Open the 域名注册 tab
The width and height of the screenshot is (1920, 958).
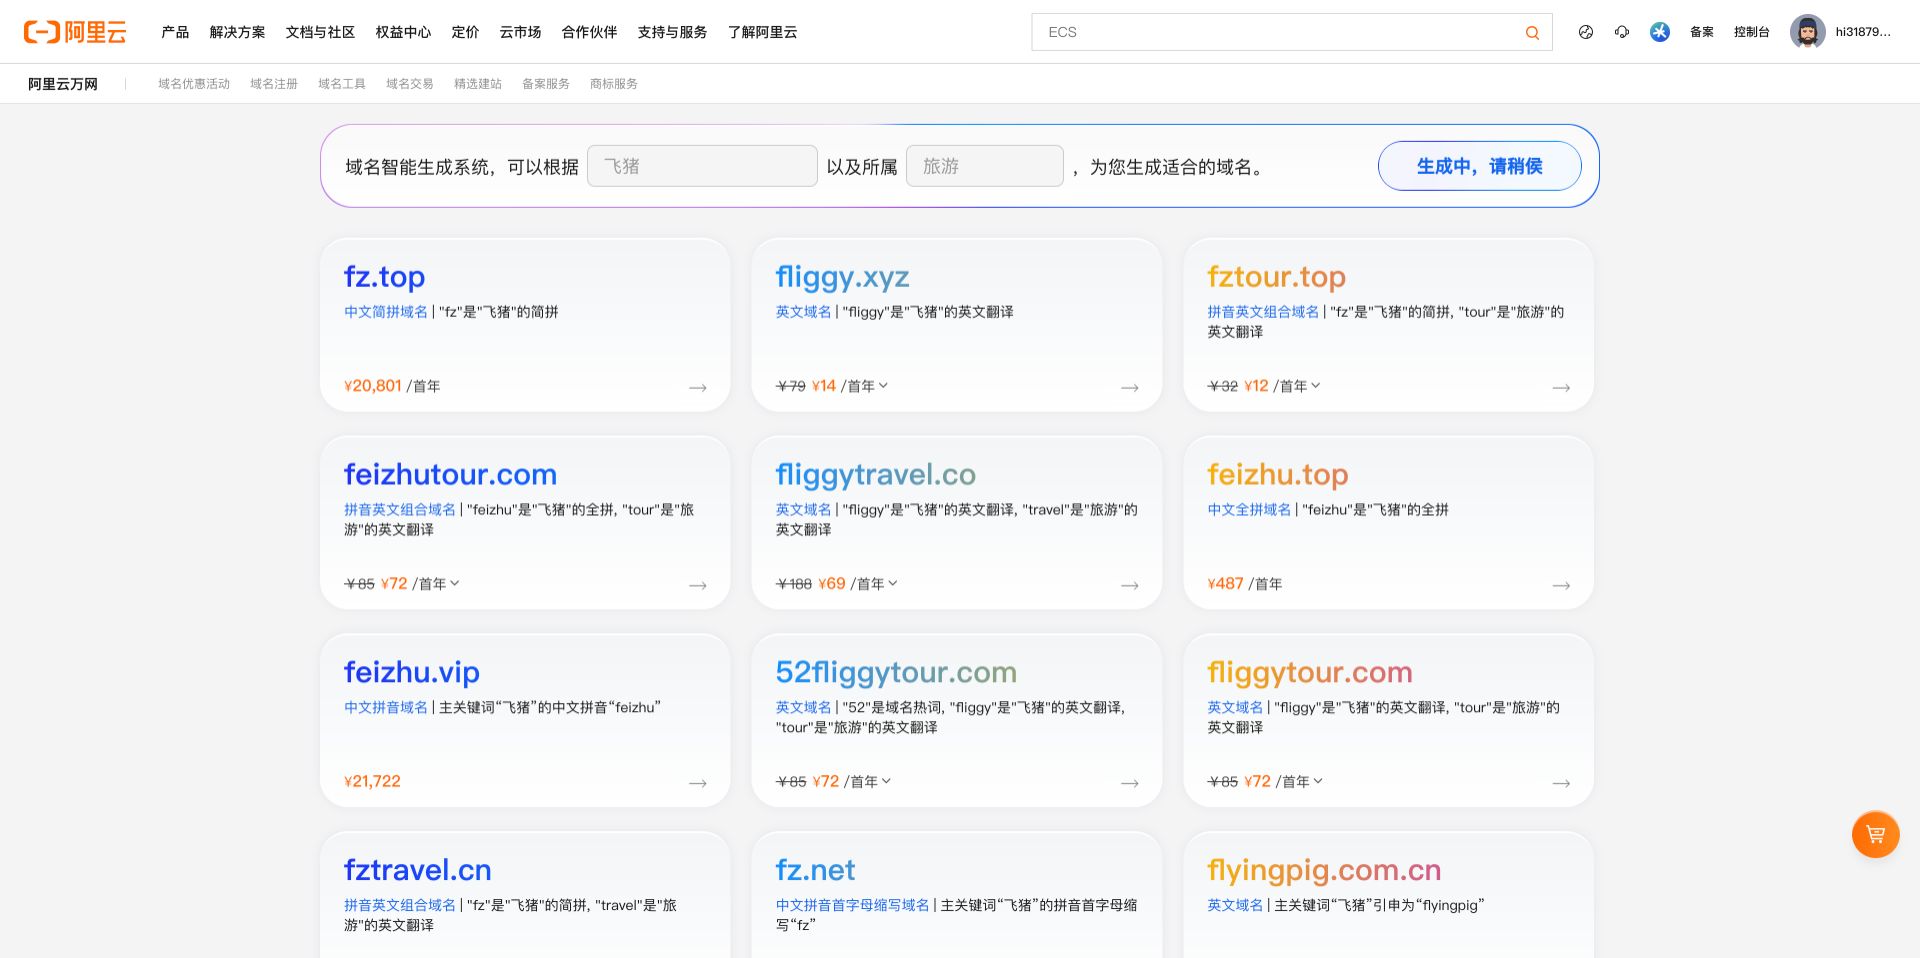273,84
